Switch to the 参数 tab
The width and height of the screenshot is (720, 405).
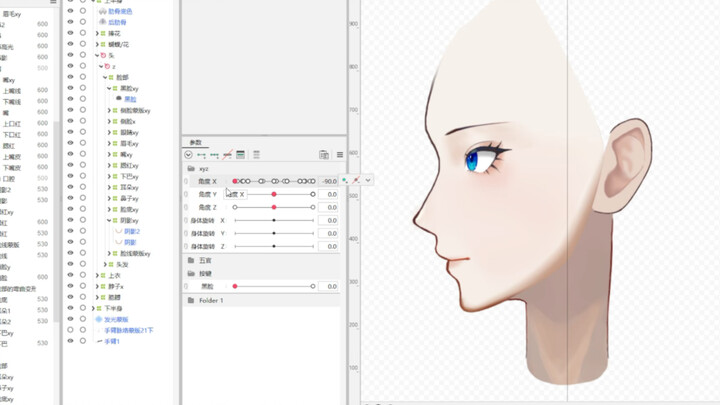point(196,143)
